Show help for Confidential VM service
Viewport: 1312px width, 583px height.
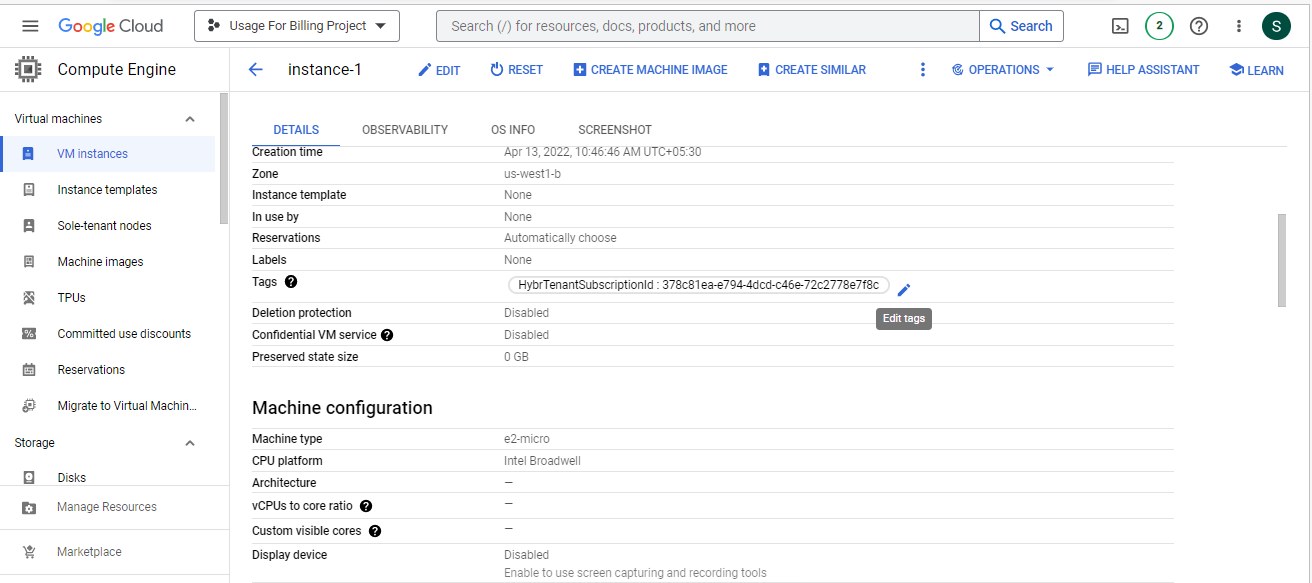coord(387,335)
